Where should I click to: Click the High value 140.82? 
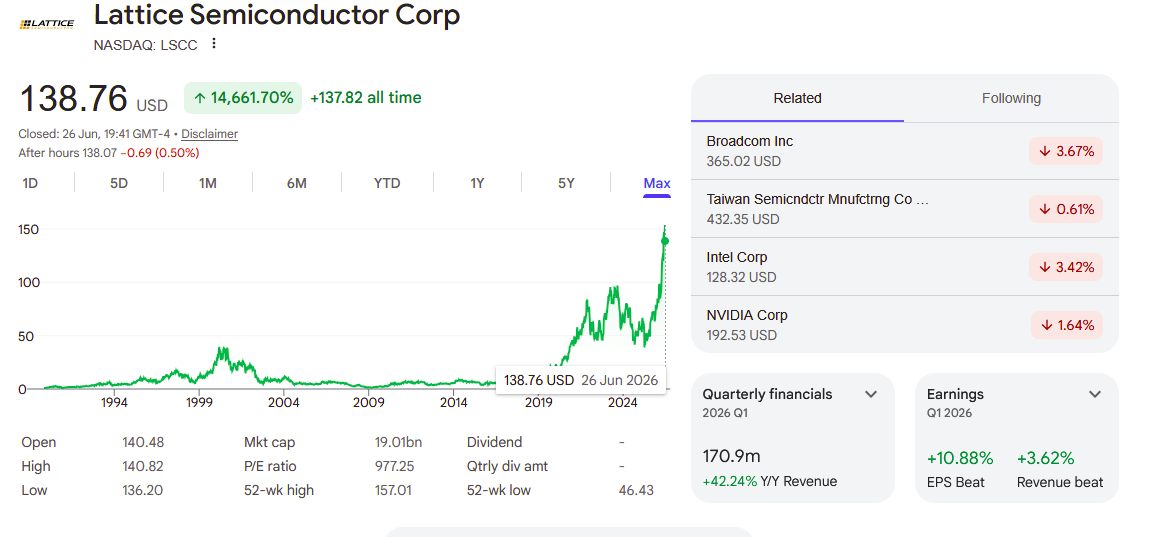click(143, 466)
